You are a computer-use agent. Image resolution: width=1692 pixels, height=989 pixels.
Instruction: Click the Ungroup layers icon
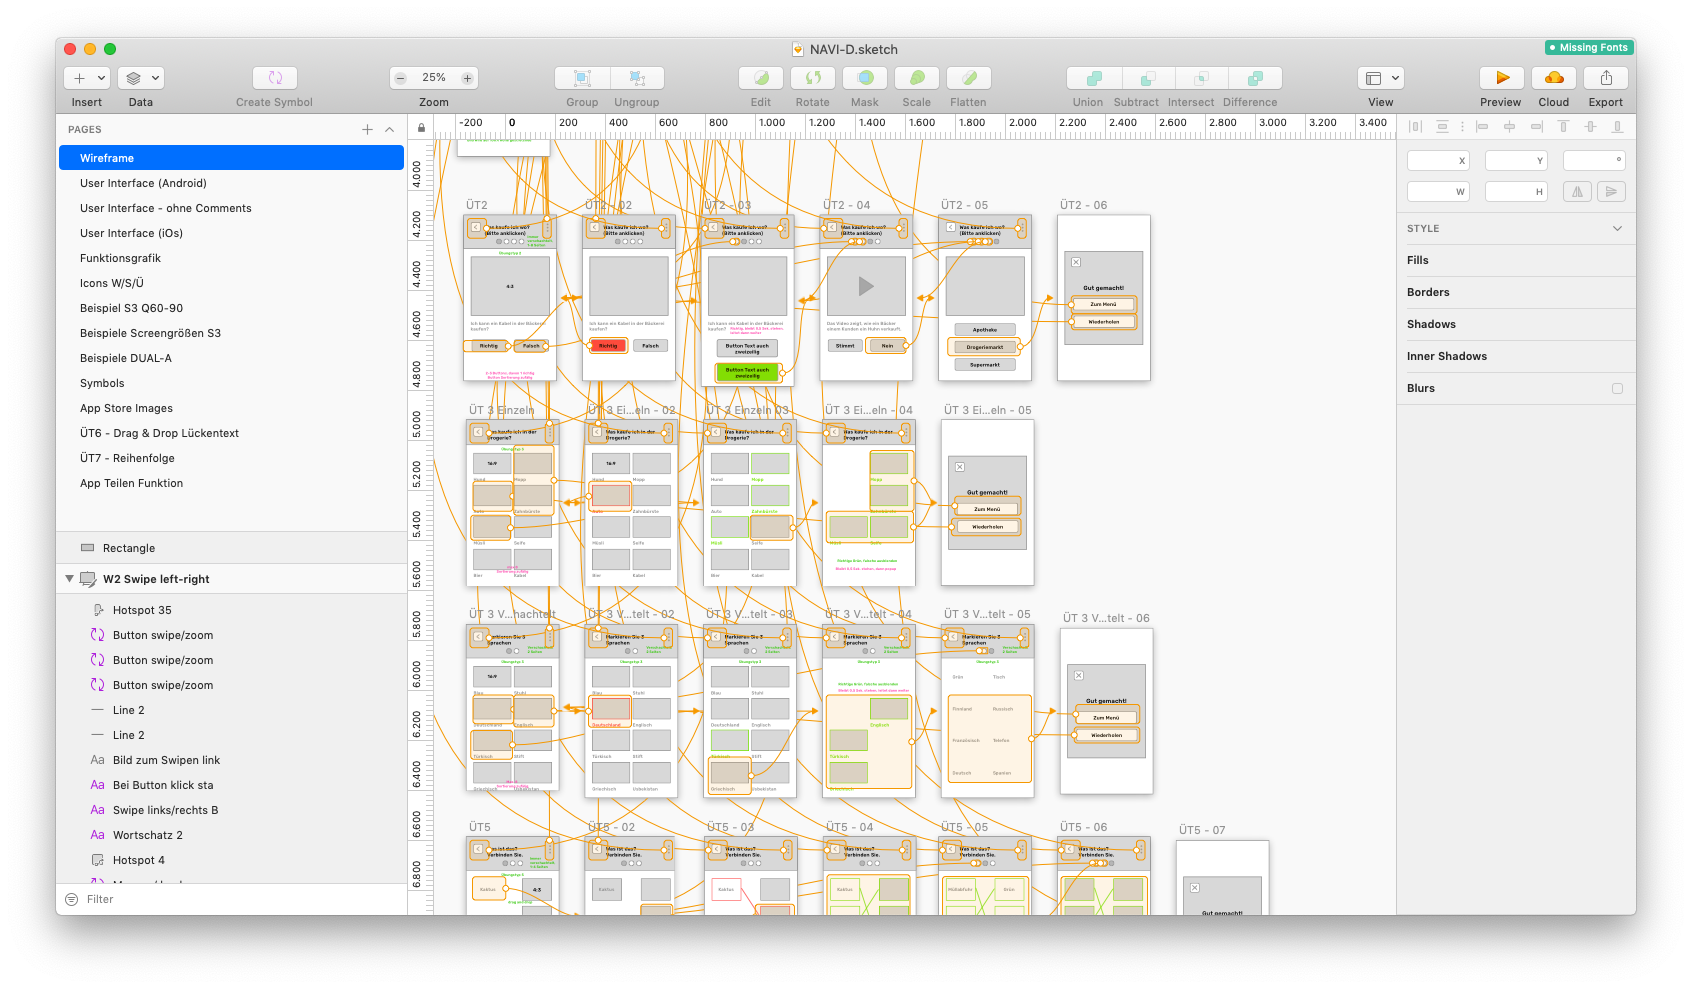tap(637, 78)
